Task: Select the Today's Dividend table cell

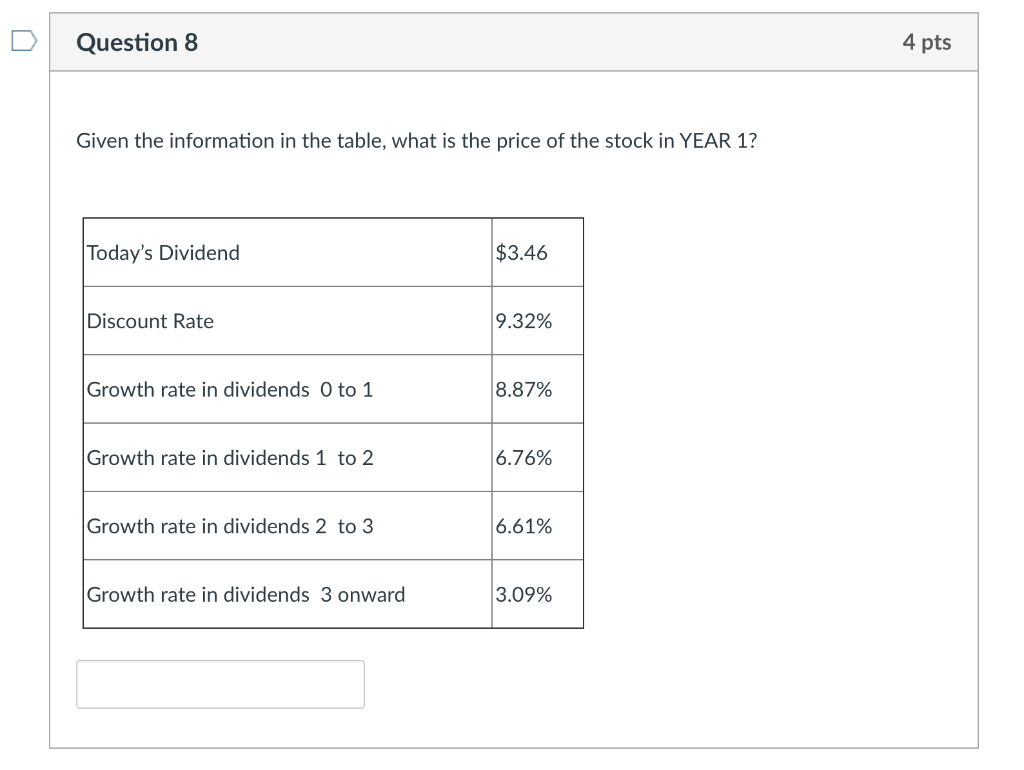Action: point(162,252)
